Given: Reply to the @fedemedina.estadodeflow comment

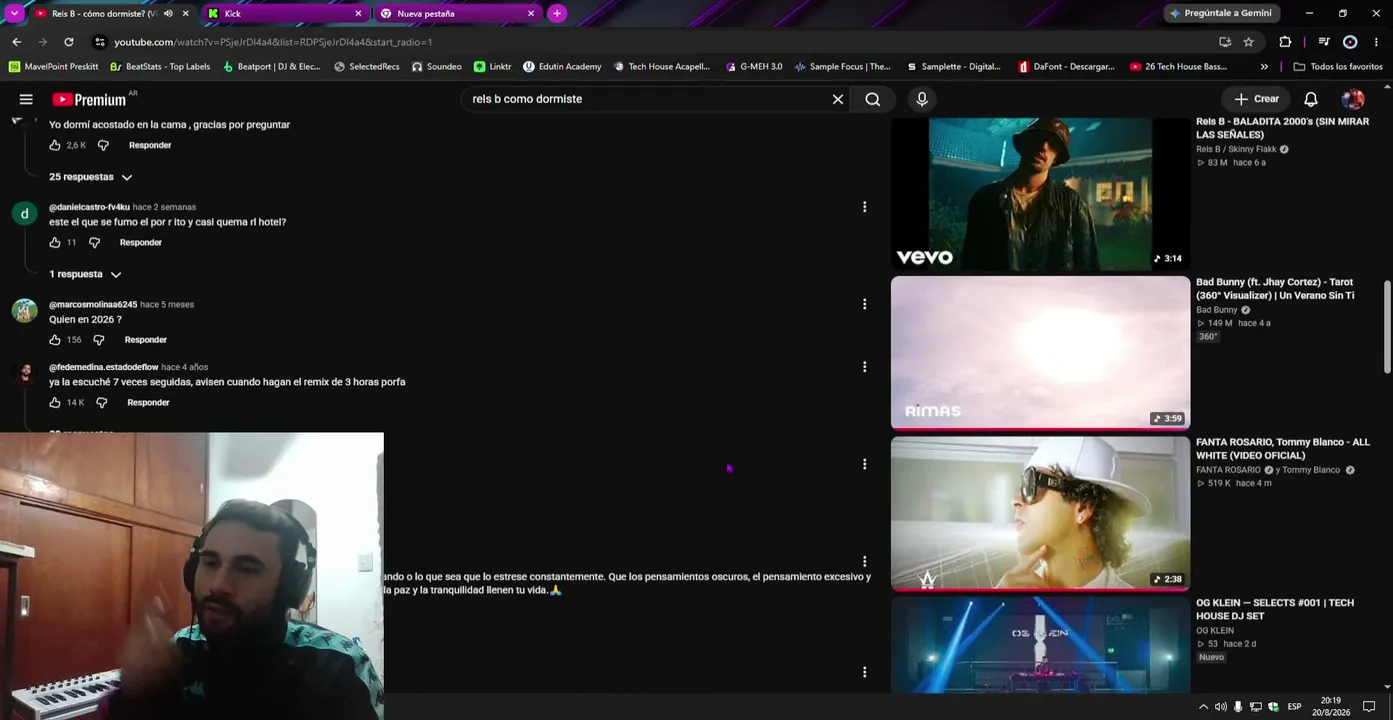Looking at the screenshot, I should click(148, 402).
